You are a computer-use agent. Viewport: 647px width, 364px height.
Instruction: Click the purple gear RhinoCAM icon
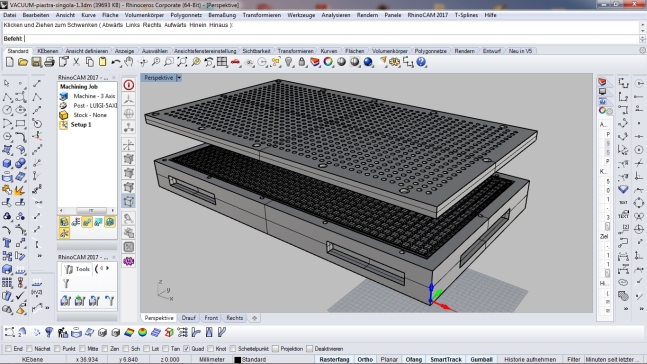pyautogui.click(x=129, y=261)
